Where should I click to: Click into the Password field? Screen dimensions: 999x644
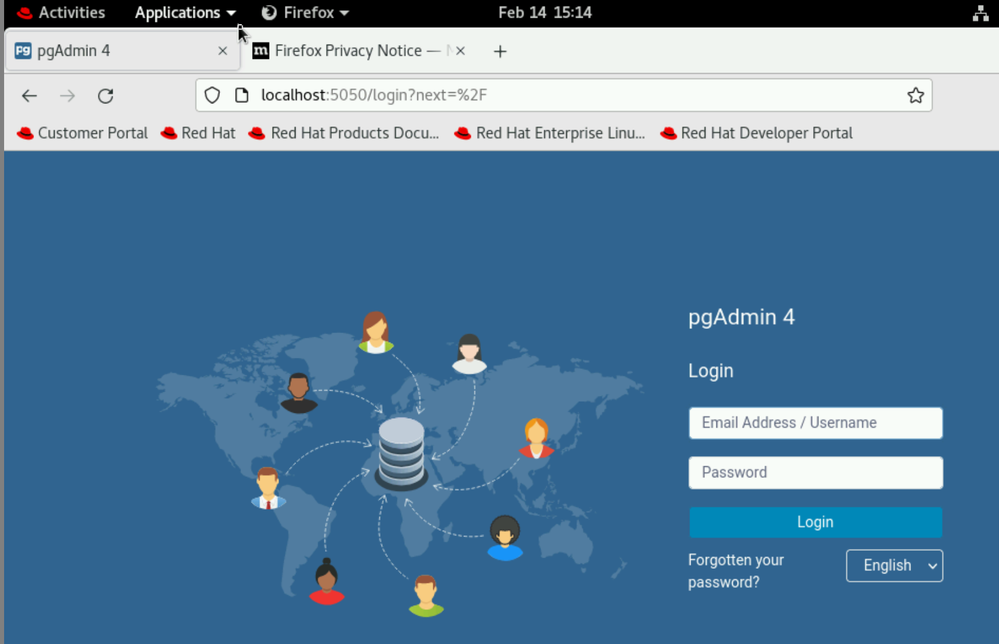815,473
